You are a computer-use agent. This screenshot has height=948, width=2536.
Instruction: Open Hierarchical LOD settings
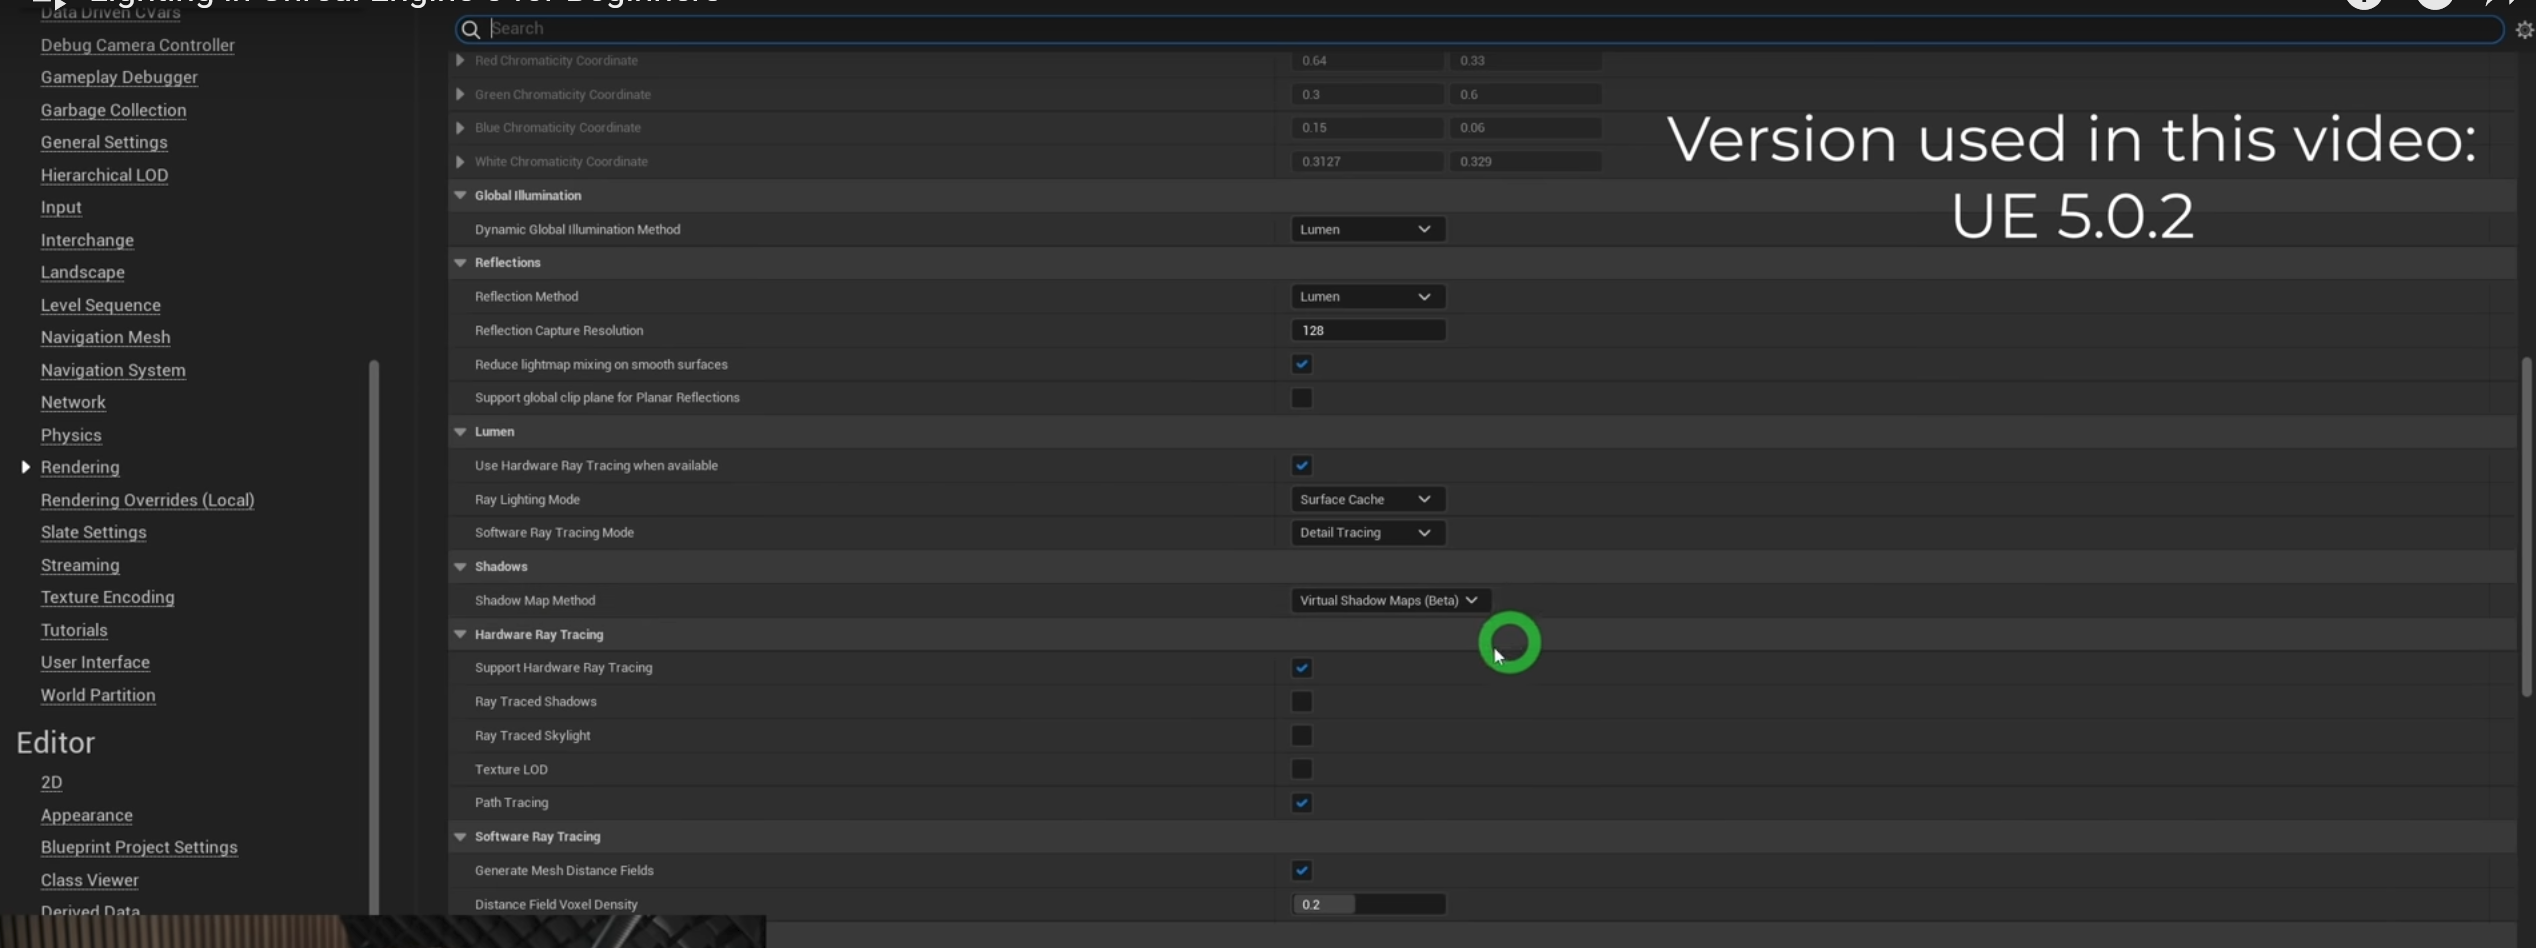[x=104, y=175]
